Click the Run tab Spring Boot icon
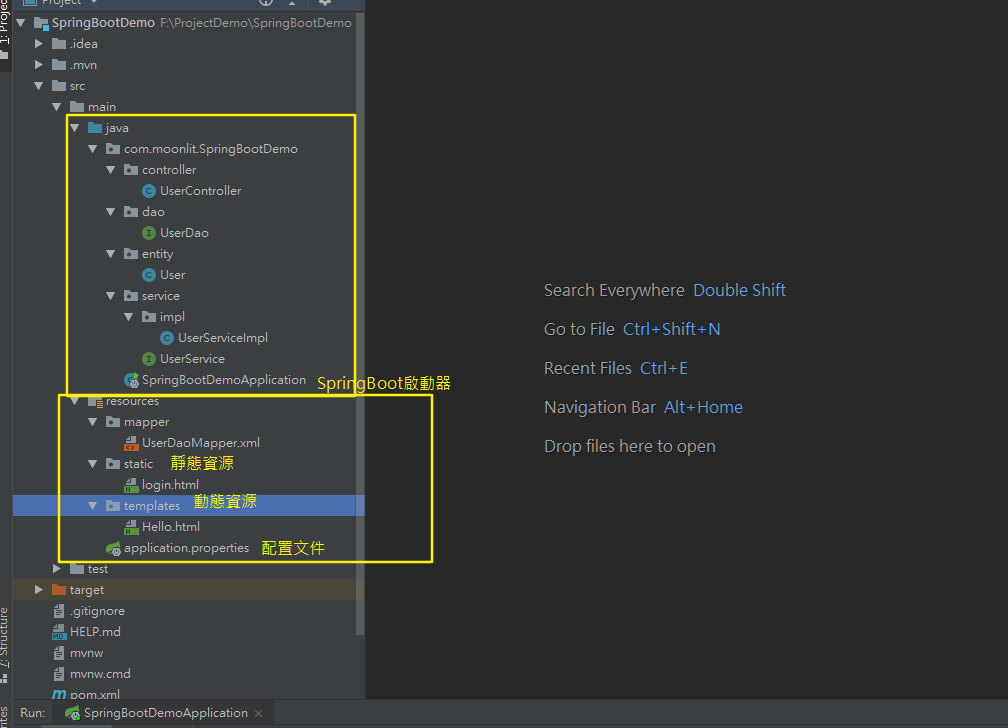This screenshot has height=728, width=1008. pyautogui.click(x=72, y=713)
